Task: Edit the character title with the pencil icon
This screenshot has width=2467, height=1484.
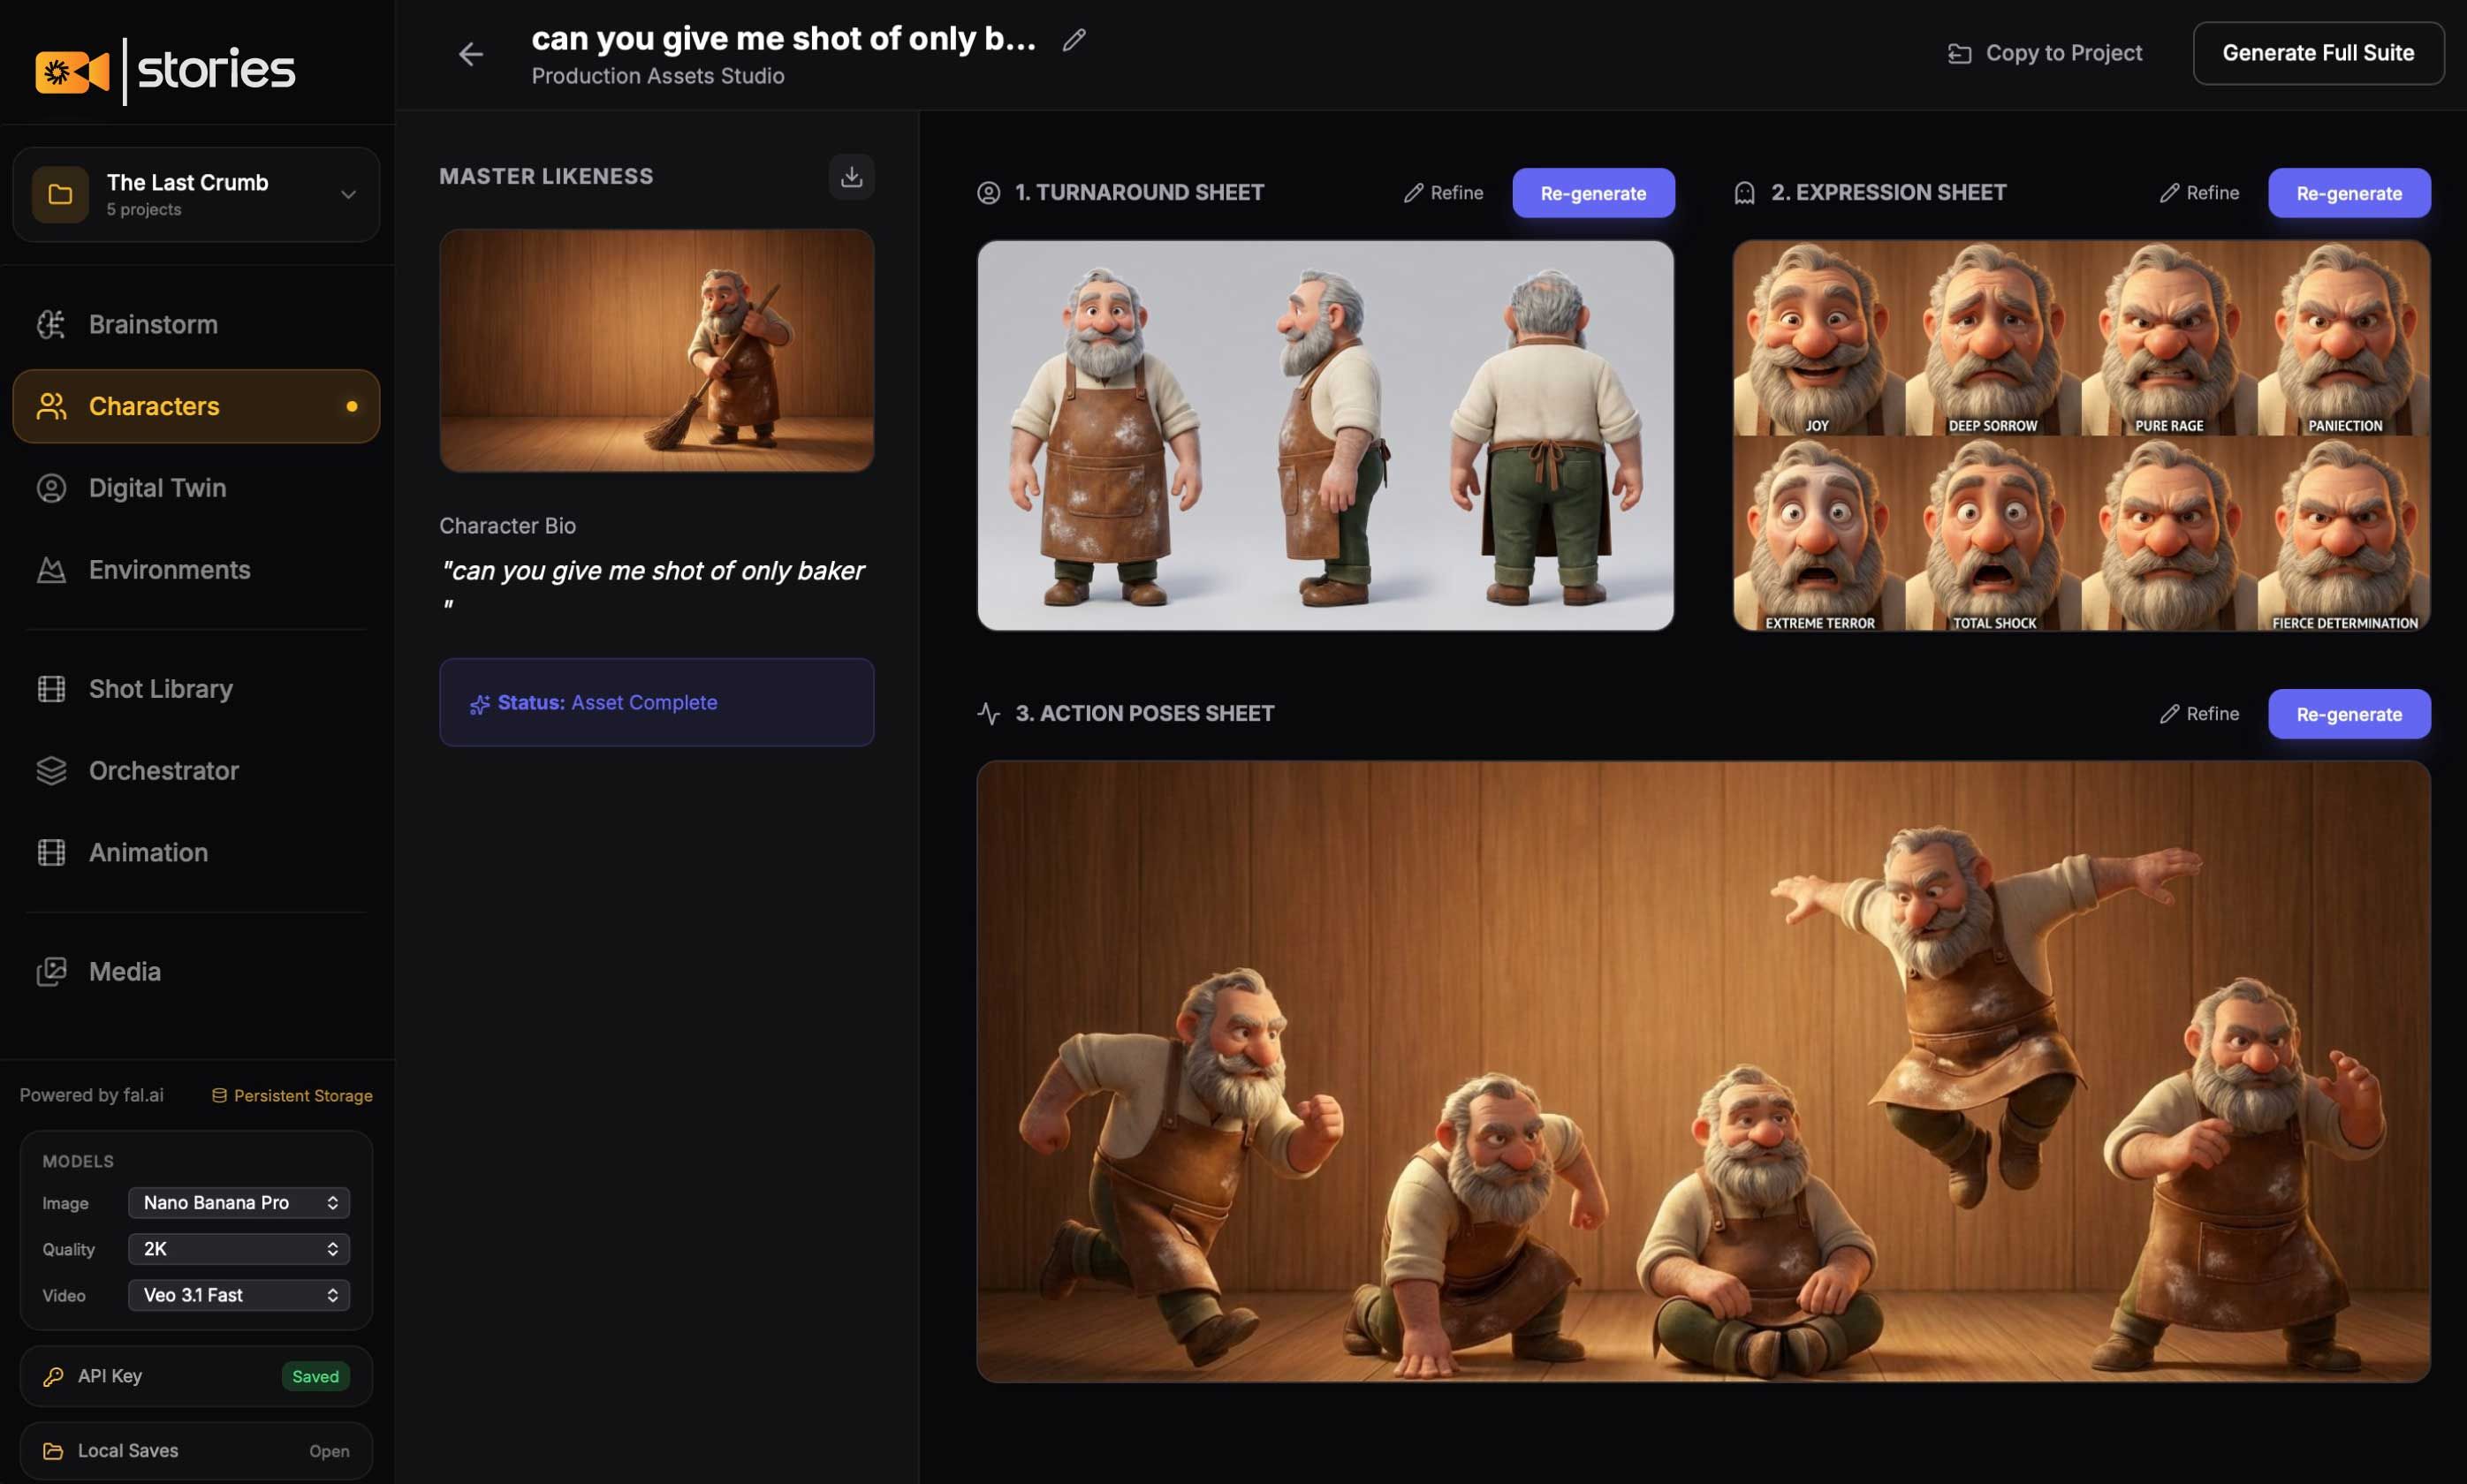Action: tap(1073, 39)
